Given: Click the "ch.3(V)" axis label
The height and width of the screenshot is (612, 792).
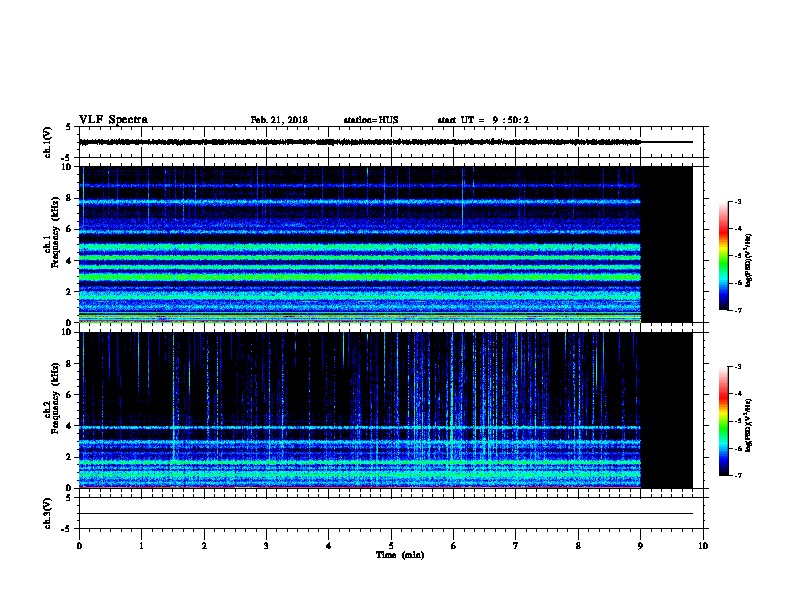Looking at the screenshot, I should pos(47,513).
